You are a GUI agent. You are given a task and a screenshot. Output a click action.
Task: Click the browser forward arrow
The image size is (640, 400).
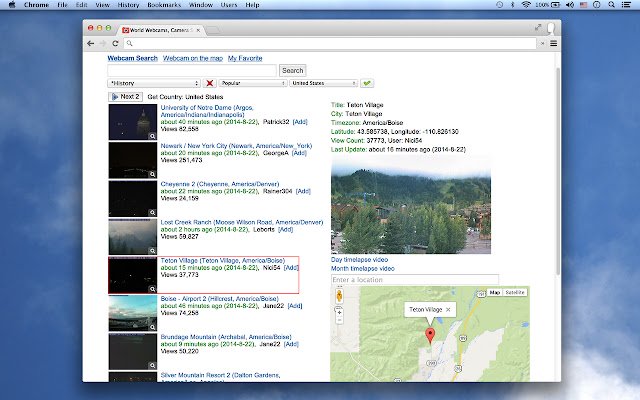pyautogui.click(x=103, y=43)
